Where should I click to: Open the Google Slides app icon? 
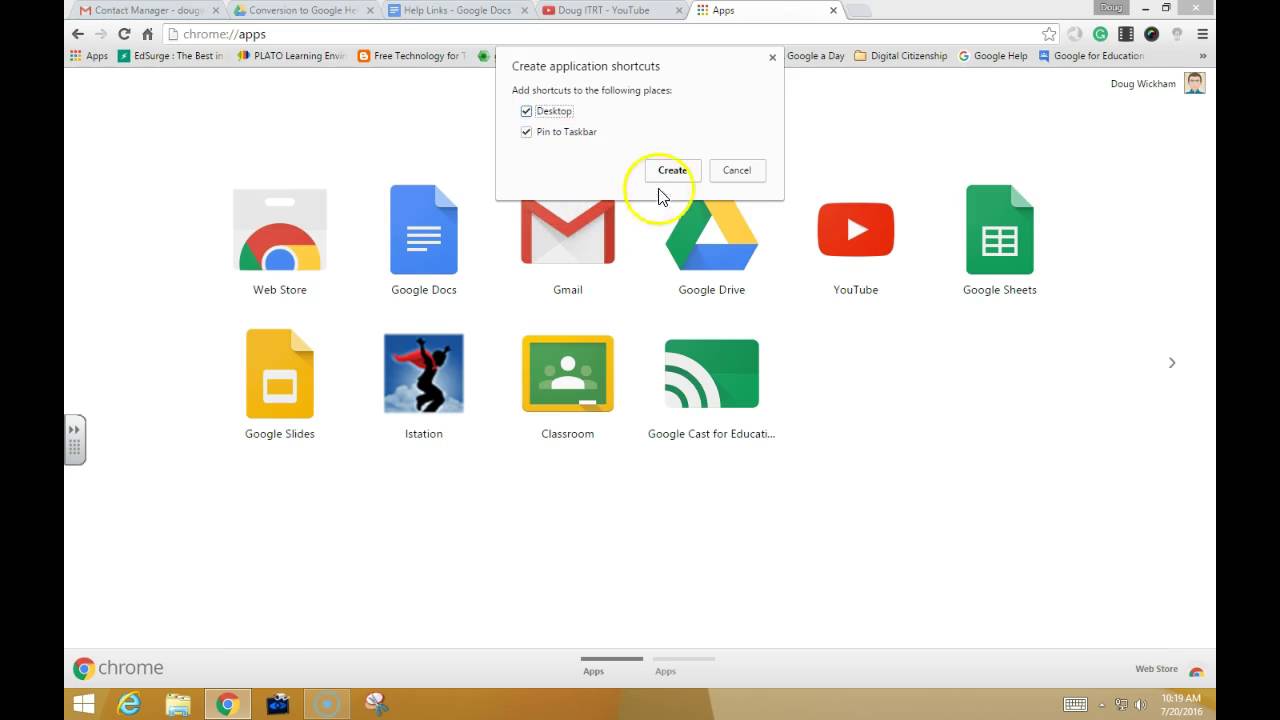coord(279,373)
